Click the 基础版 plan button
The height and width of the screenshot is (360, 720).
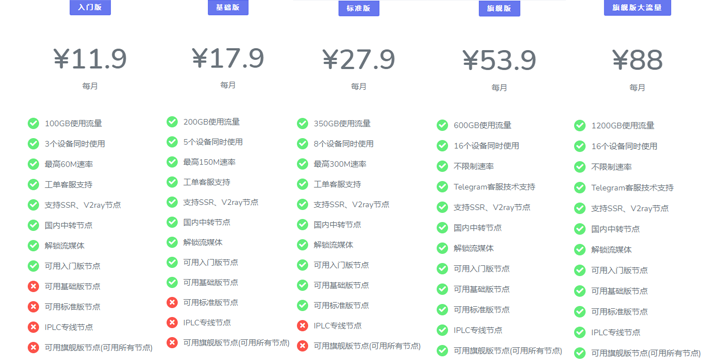pos(228,7)
